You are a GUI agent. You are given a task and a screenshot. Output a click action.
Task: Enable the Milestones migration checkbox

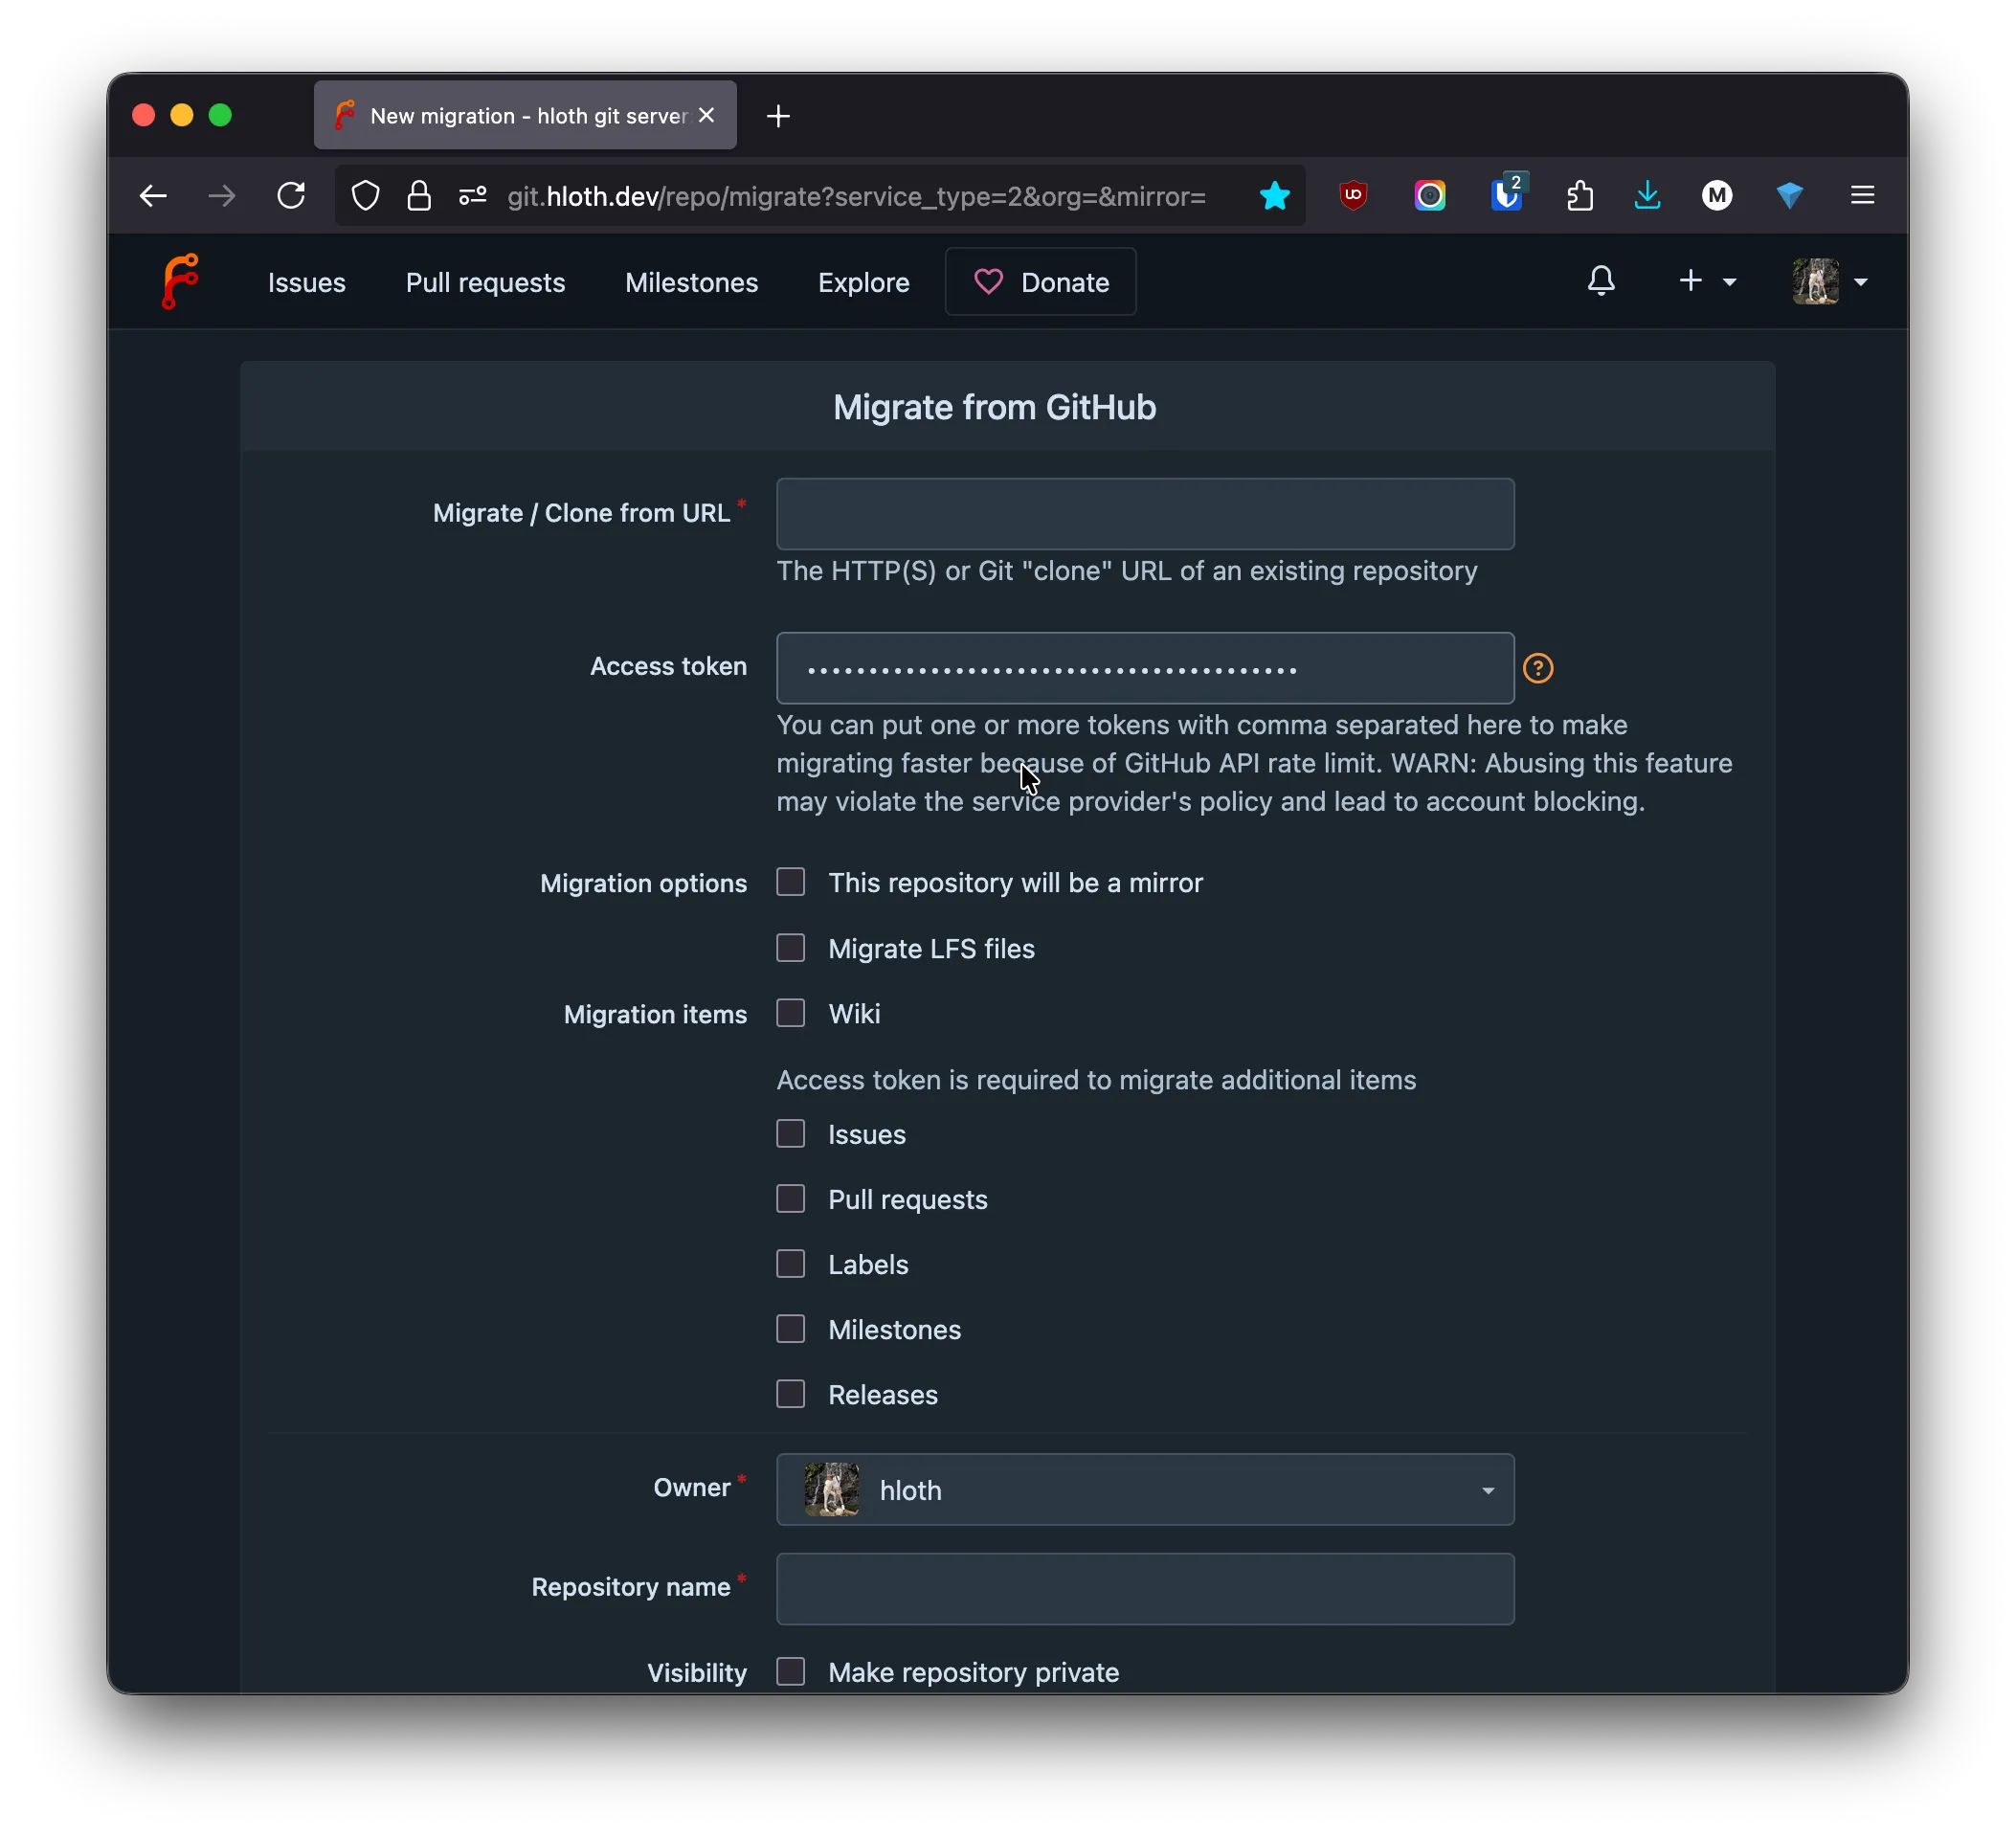791,1328
